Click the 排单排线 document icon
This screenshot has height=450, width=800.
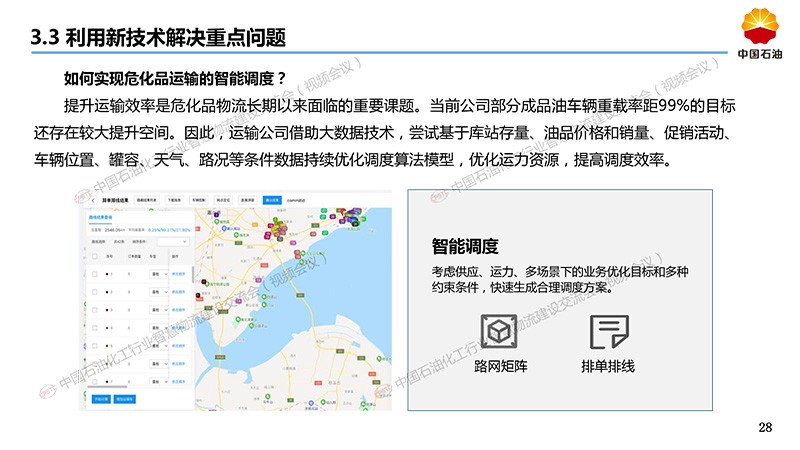609,332
